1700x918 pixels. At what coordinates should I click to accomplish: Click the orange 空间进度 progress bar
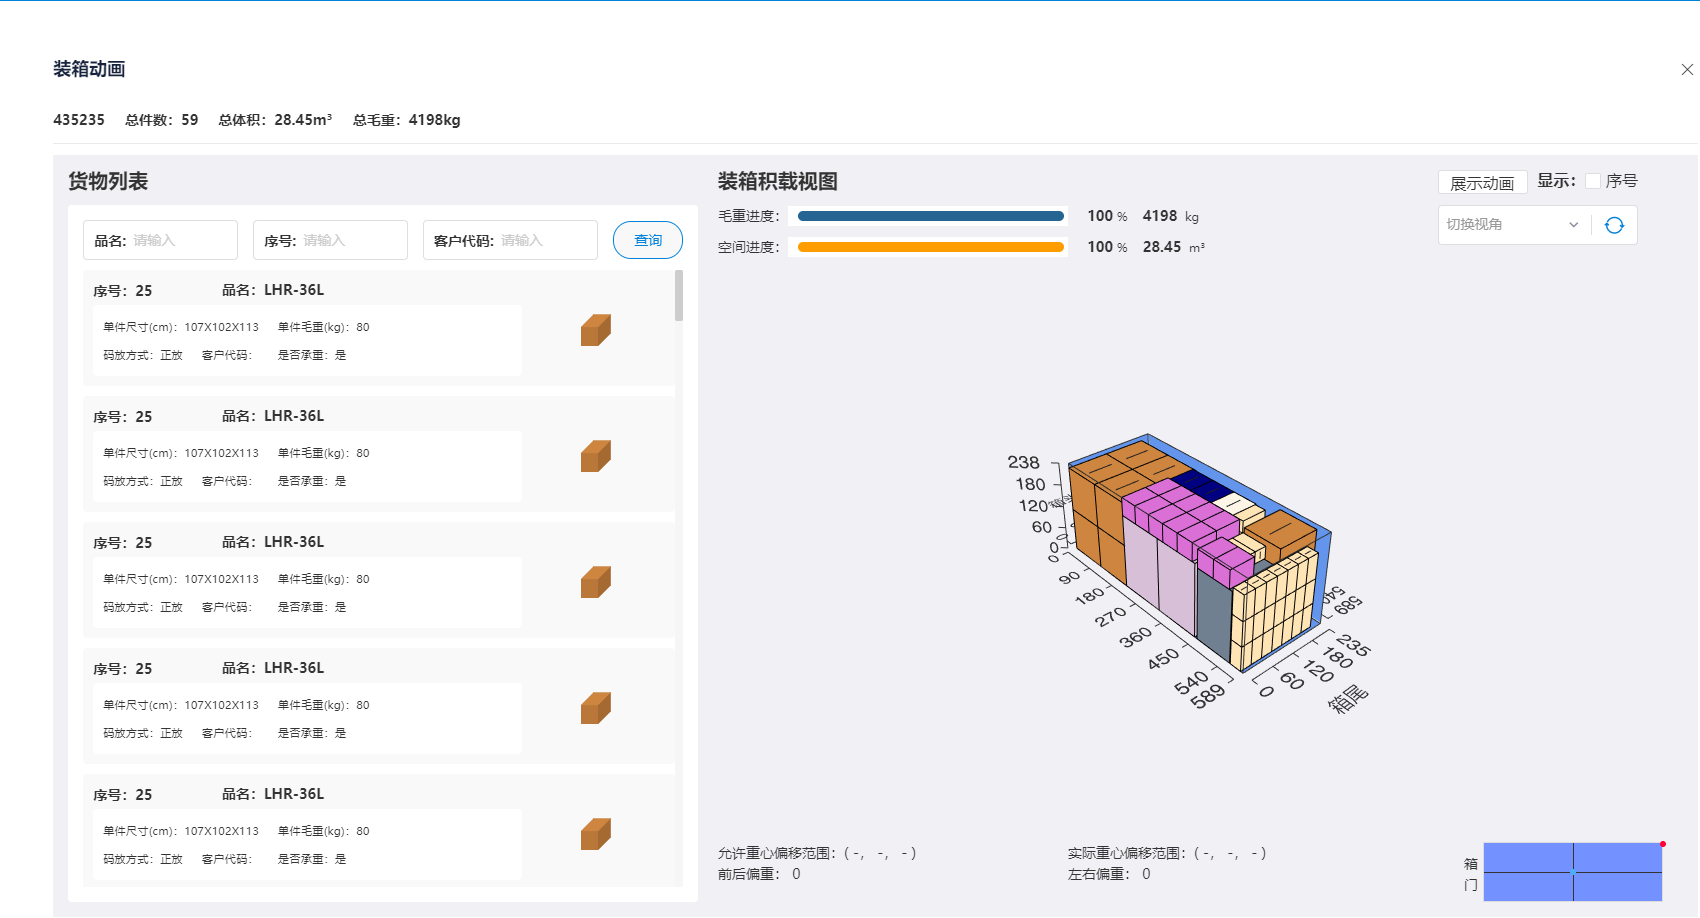(930, 247)
